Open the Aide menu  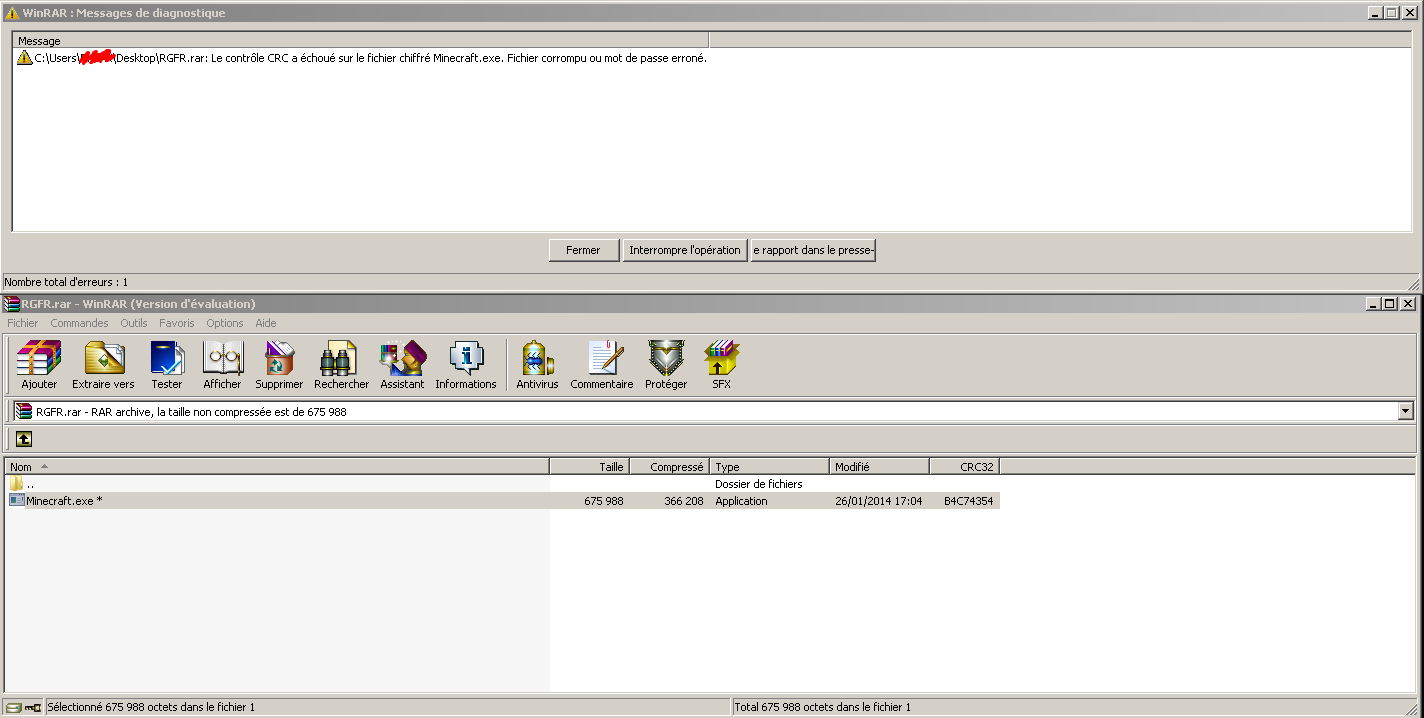pos(266,323)
